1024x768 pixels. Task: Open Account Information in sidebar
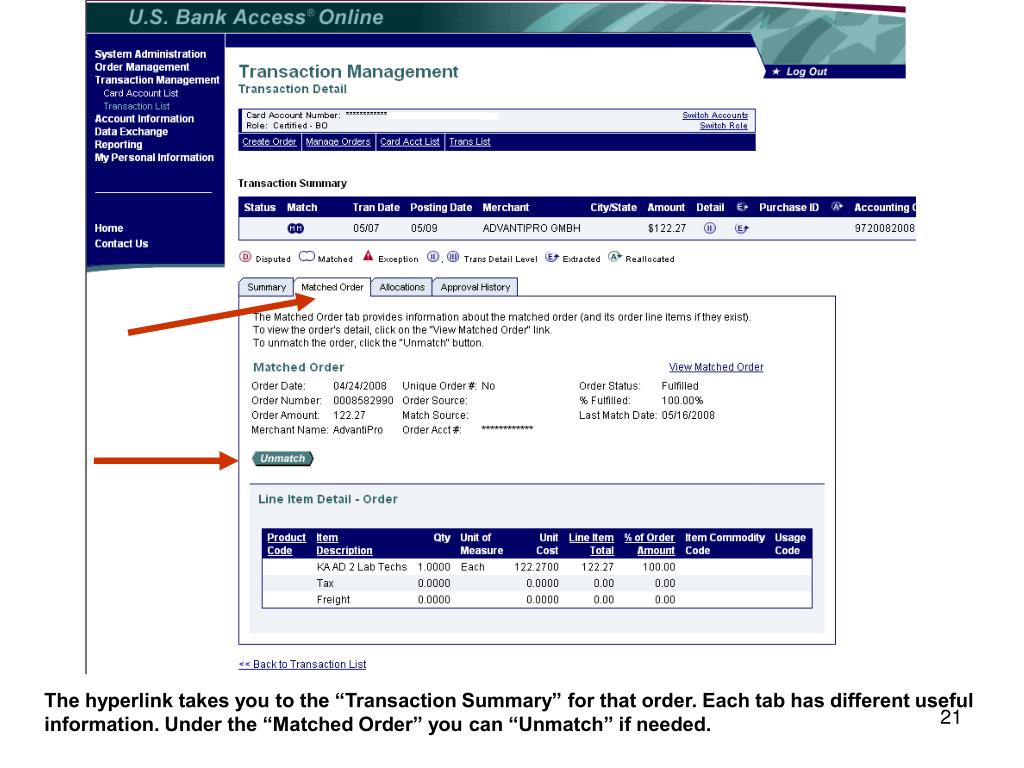pos(144,119)
